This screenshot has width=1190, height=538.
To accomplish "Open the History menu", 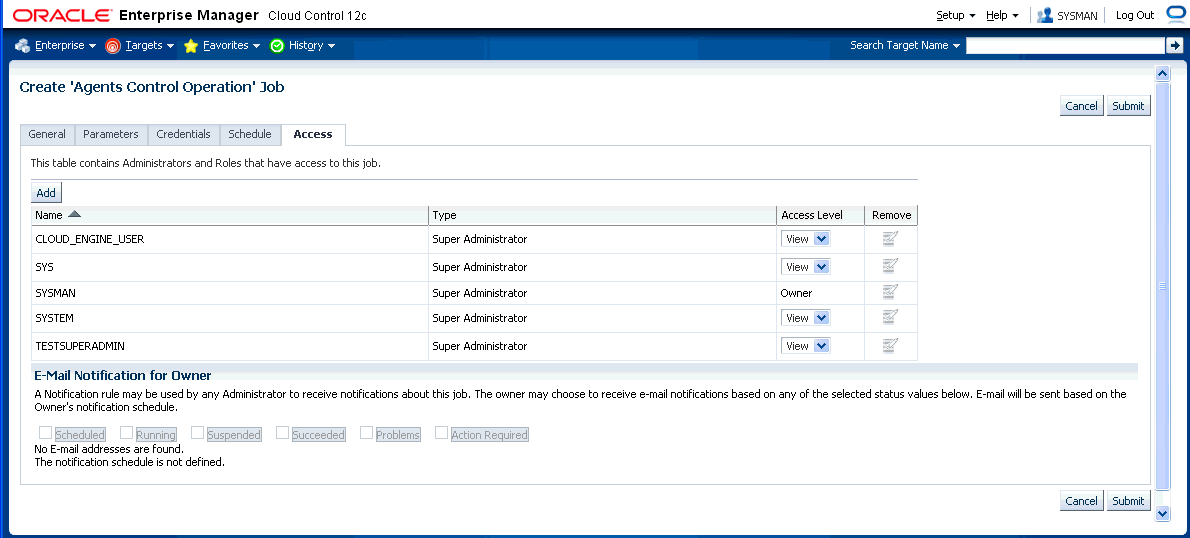I will (312, 46).
